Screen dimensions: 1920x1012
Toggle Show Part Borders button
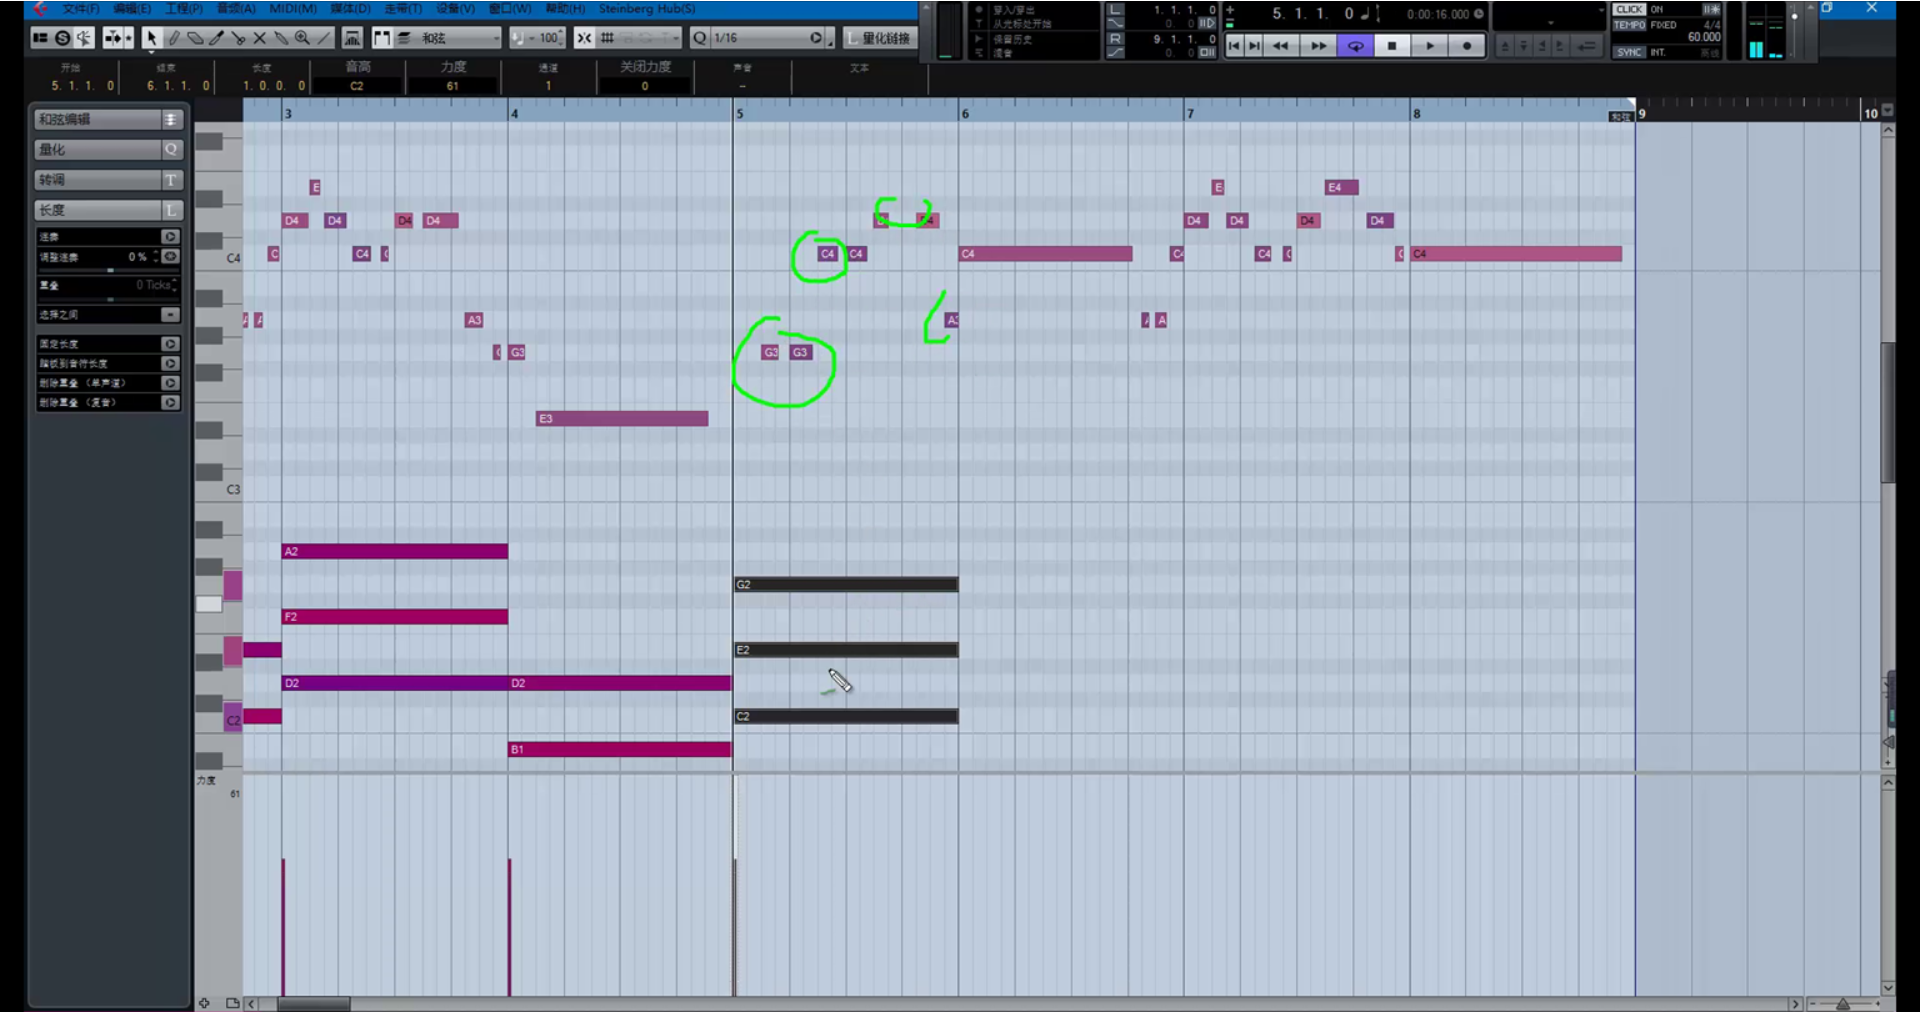pyautogui.click(x=381, y=38)
